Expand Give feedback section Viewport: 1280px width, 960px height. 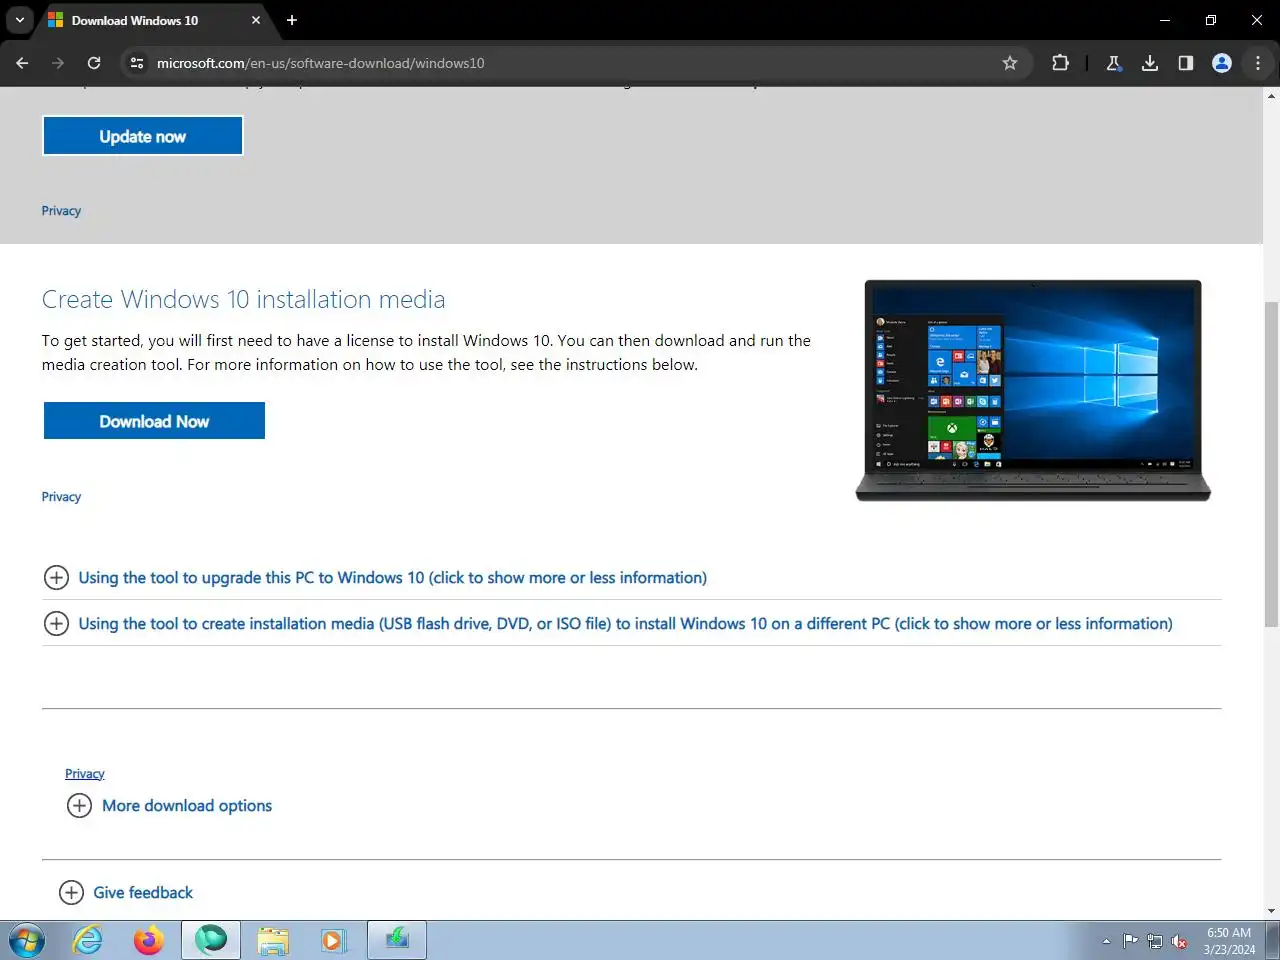[x=126, y=893]
